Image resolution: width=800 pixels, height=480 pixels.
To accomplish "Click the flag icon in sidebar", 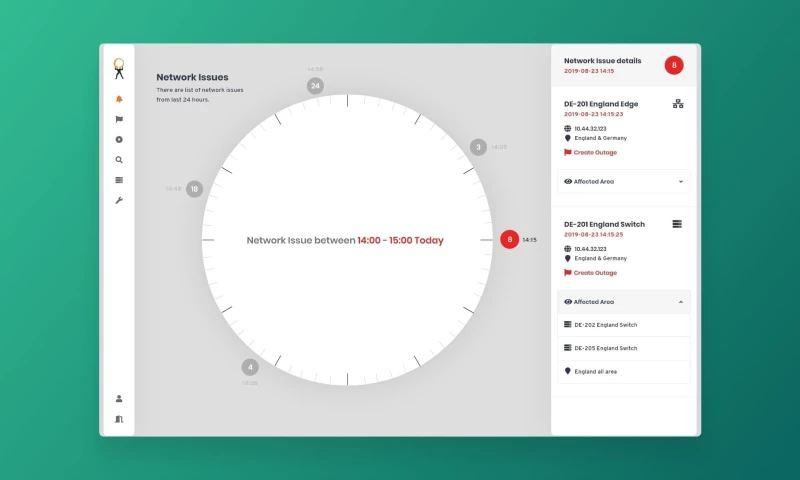I will pos(119,119).
